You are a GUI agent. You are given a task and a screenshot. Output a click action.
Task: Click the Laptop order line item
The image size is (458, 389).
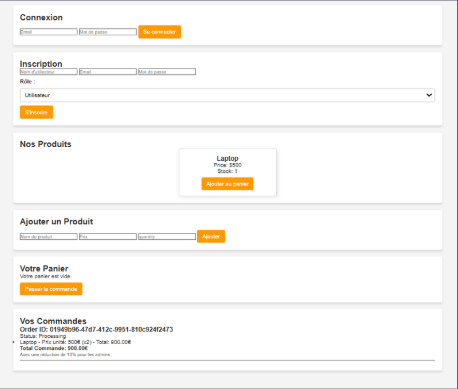click(x=75, y=342)
